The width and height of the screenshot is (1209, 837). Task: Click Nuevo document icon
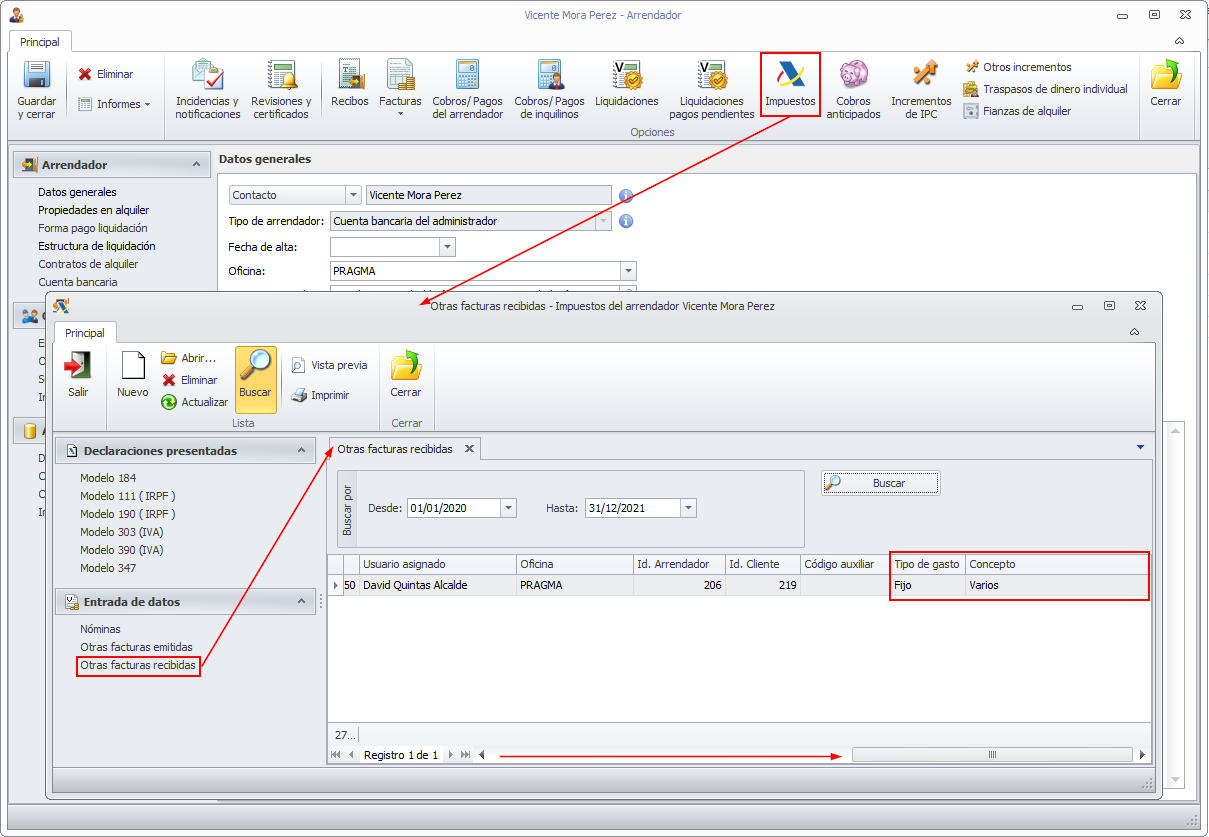click(132, 376)
